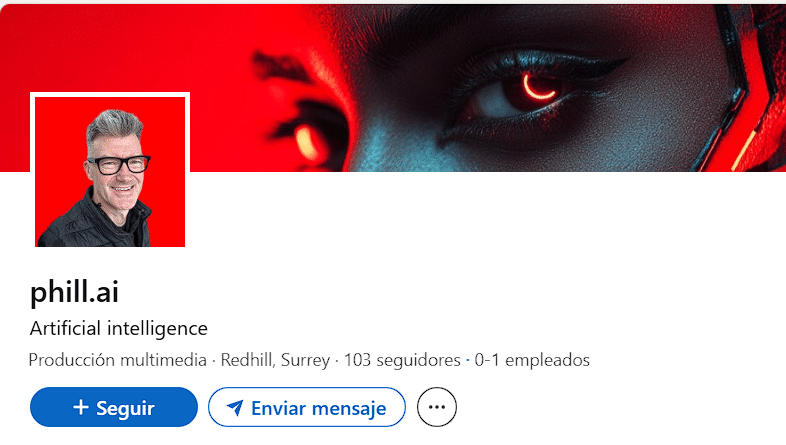The width and height of the screenshot is (786, 445).
Task: Click the paper plane icon in Enviar mensaje
Action: (x=235, y=408)
